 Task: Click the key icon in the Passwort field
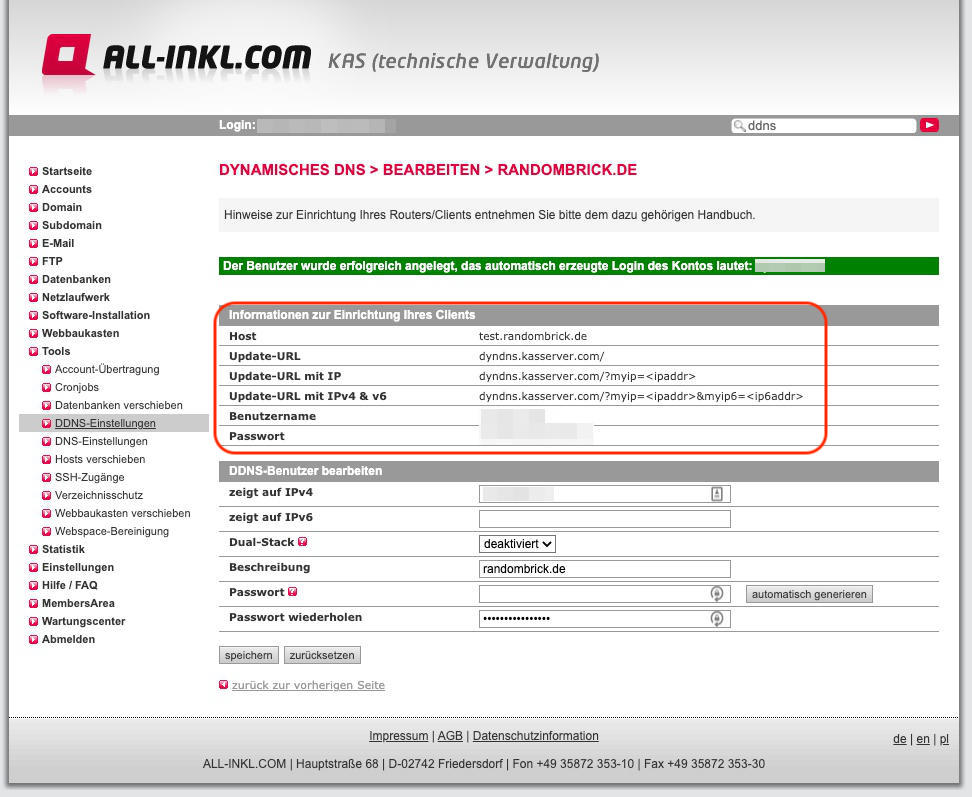point(717,594)
